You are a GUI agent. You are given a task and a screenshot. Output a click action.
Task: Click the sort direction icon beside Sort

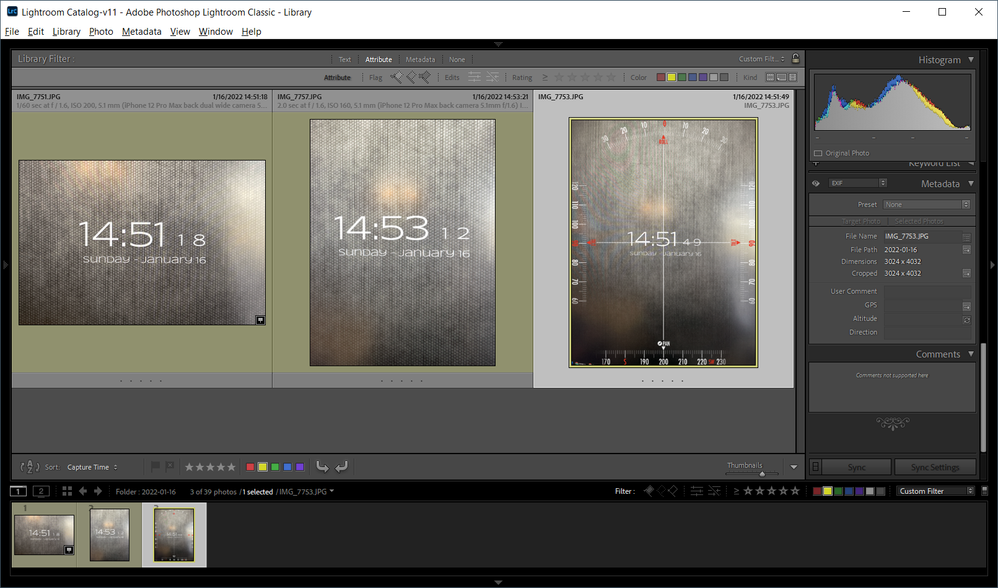(x=30, y=466)
